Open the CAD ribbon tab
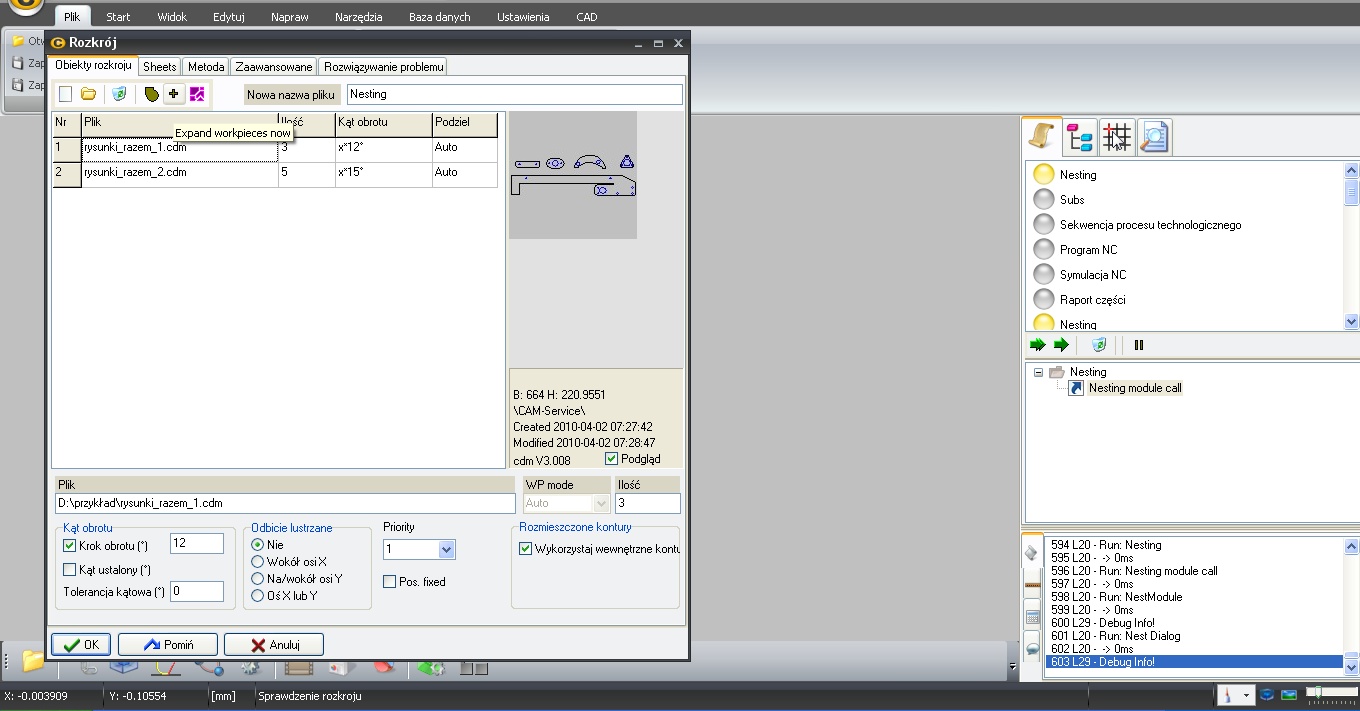The image size is (1360, 711). tap(587, 17)
